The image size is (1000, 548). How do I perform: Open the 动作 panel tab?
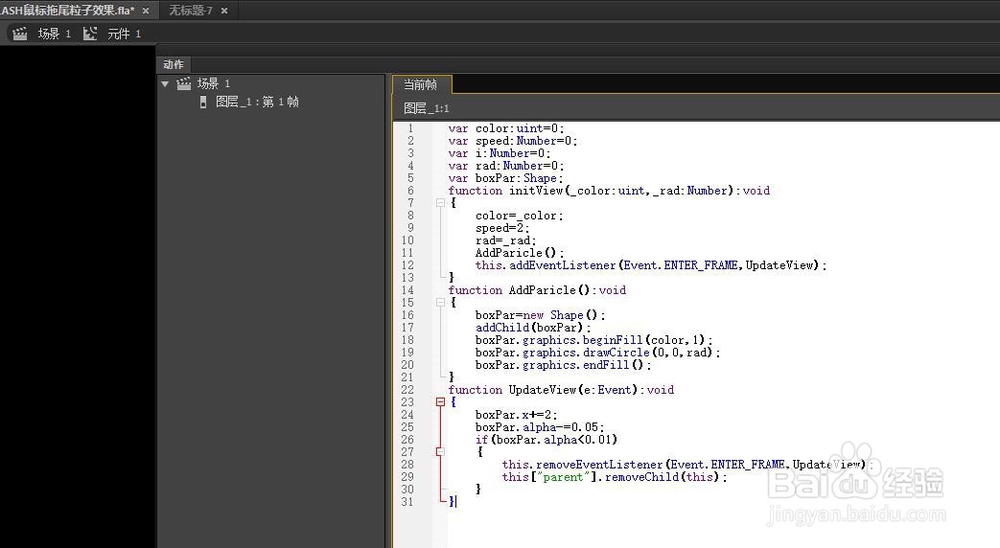pos(173,64)
